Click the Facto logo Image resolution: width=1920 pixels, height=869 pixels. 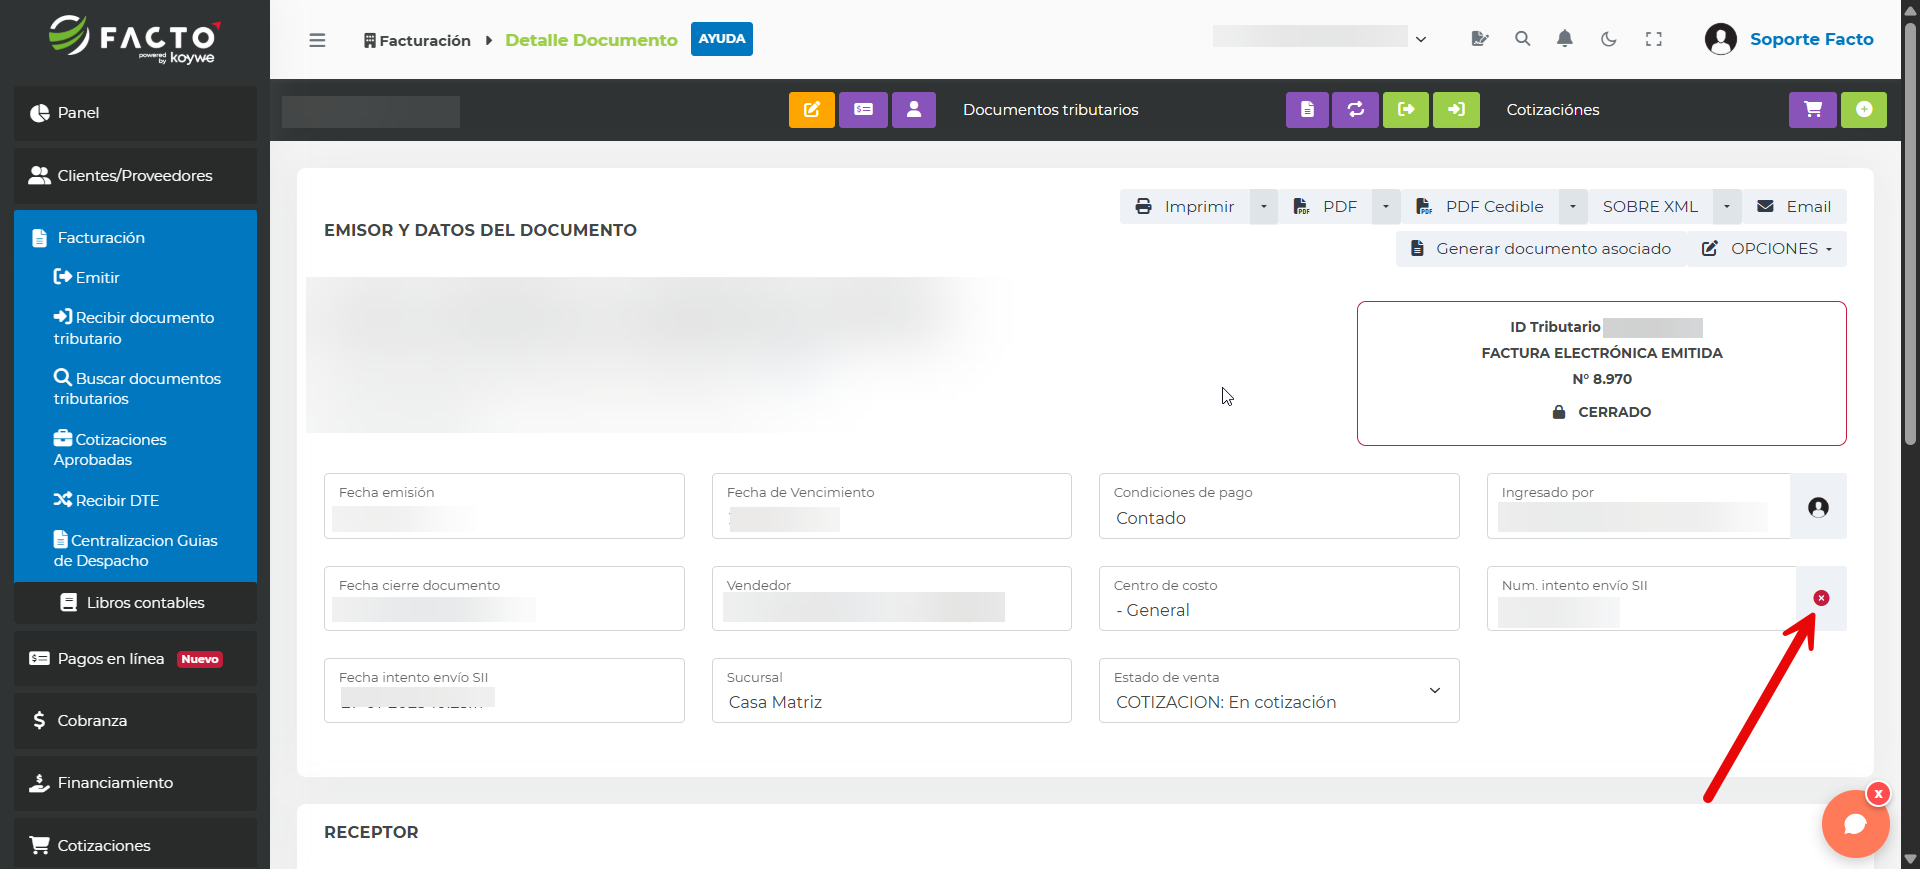pos(135,40)
